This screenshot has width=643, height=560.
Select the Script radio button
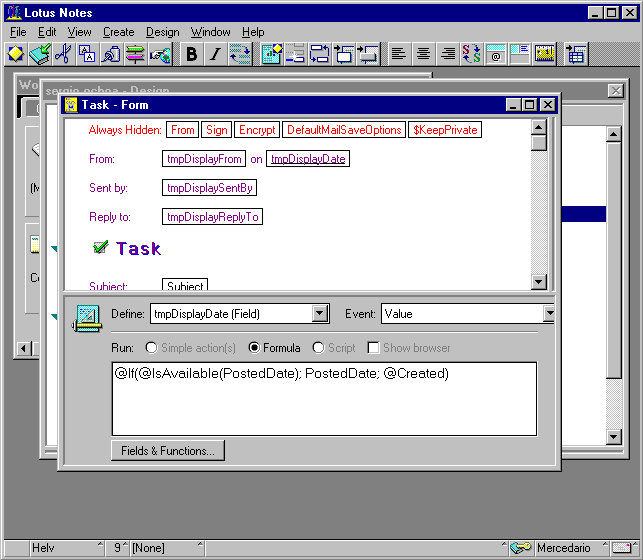point(318,348)
